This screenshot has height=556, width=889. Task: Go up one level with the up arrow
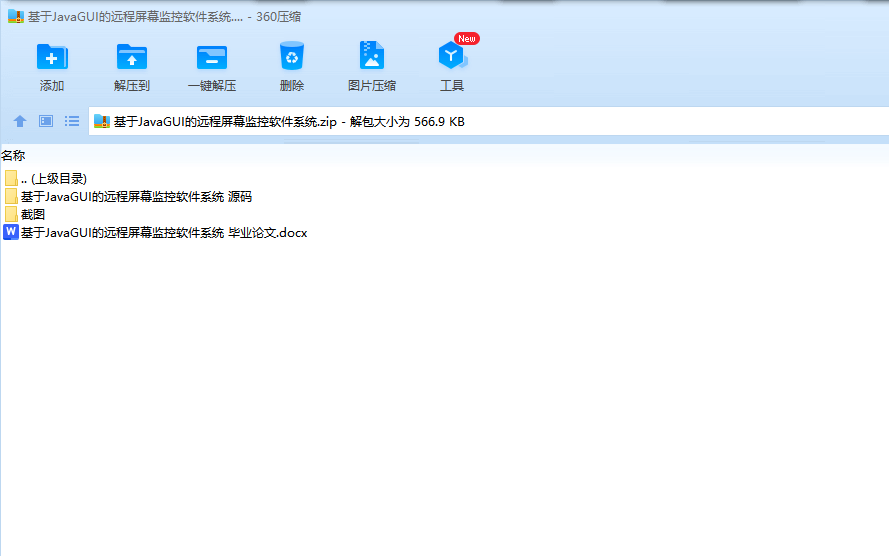click(20, 121)
